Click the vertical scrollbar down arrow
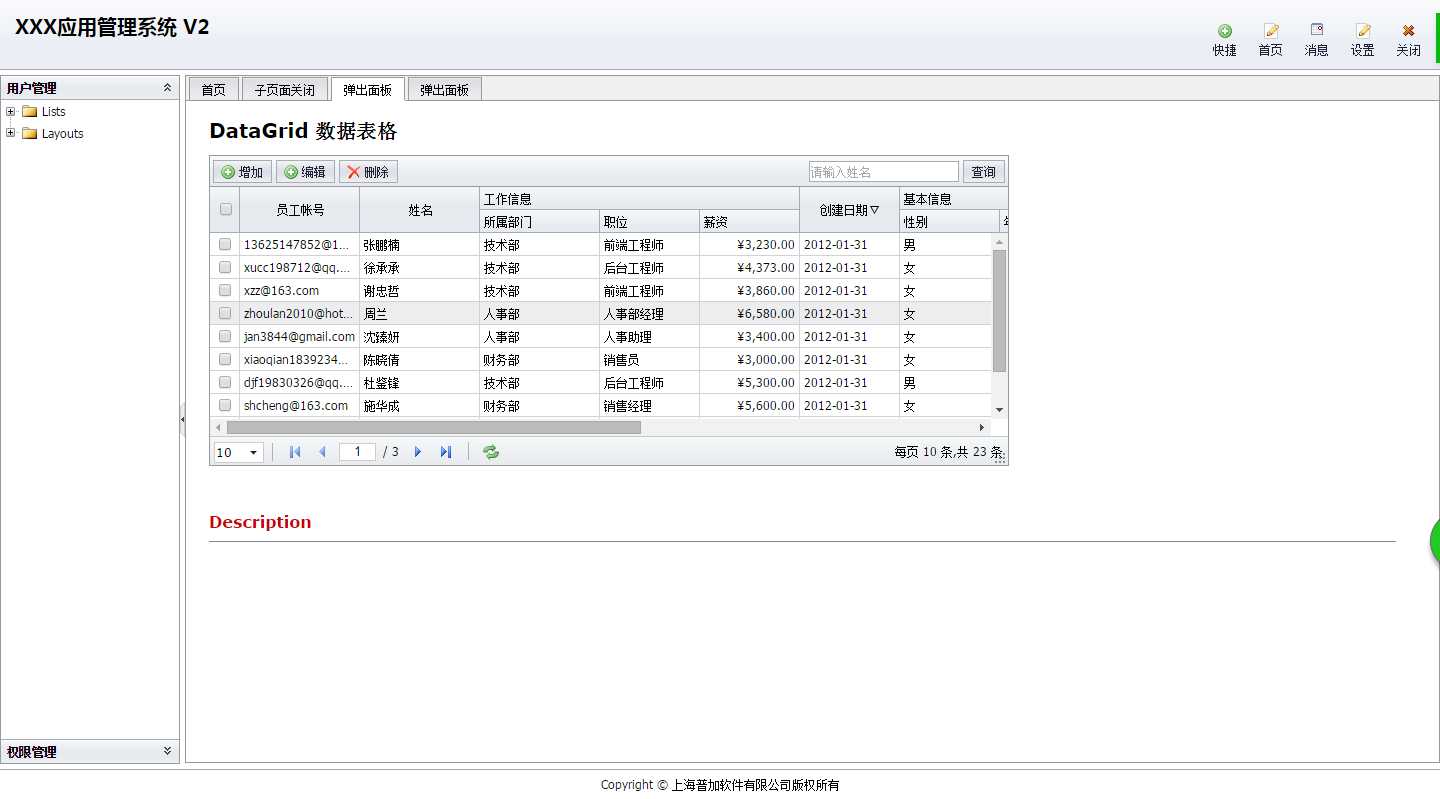The height and width of the screenshot is (799, 1440). pos(999,410)
